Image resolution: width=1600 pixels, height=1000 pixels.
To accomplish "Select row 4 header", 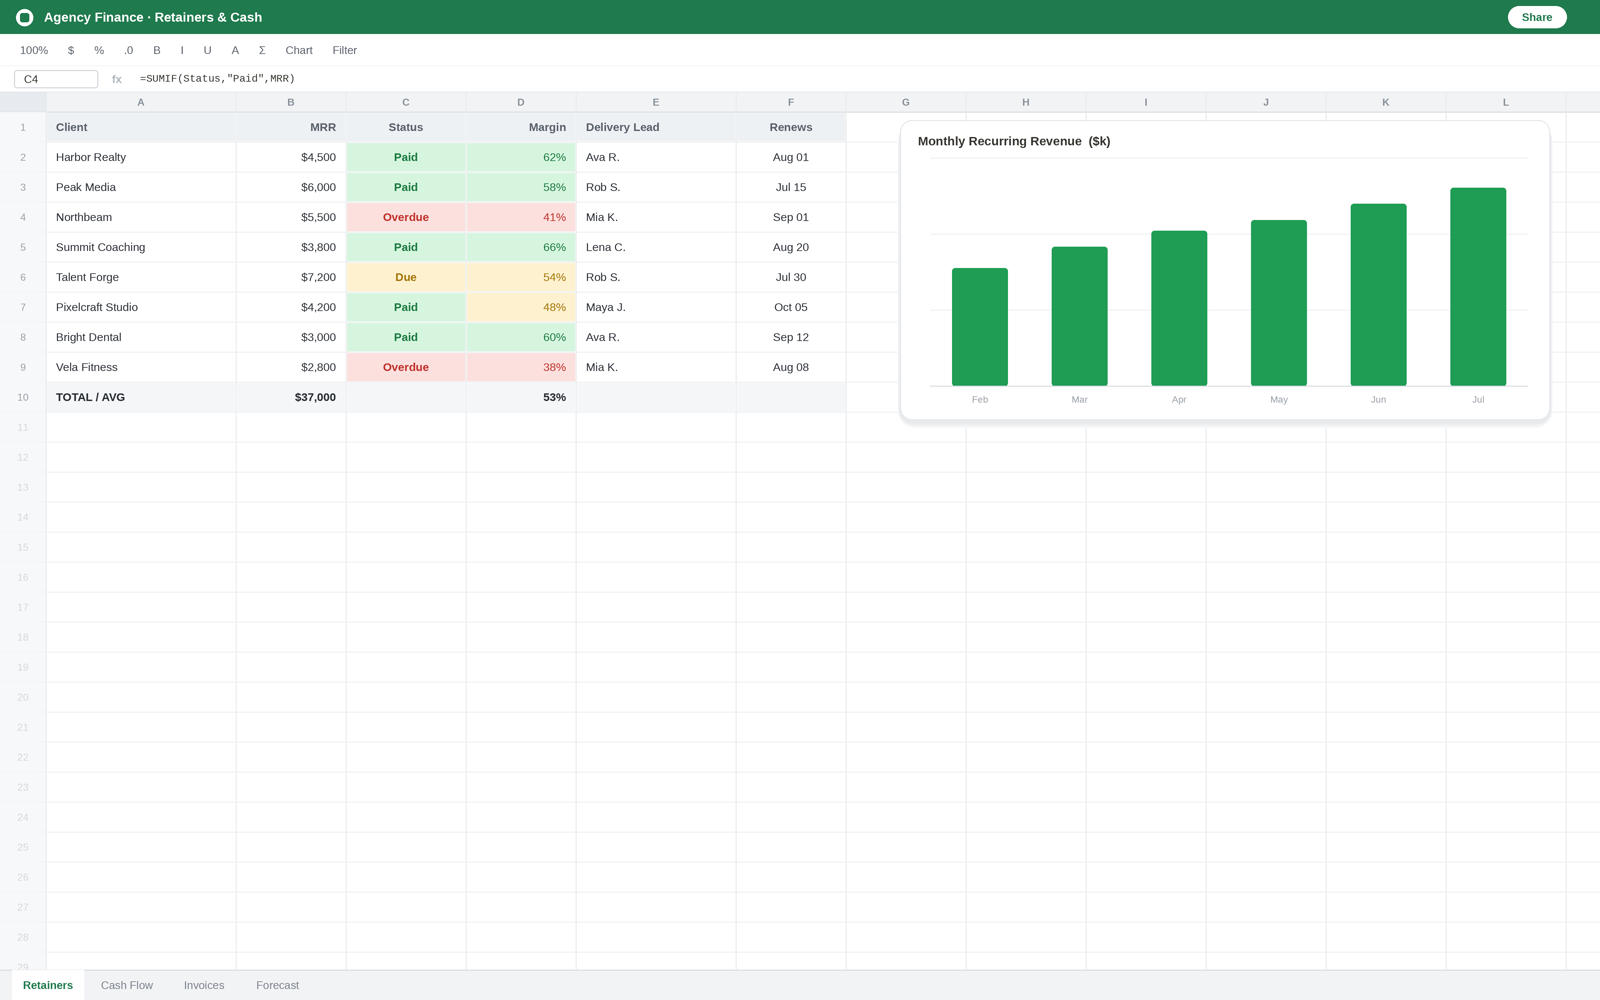I will (23, 217).
